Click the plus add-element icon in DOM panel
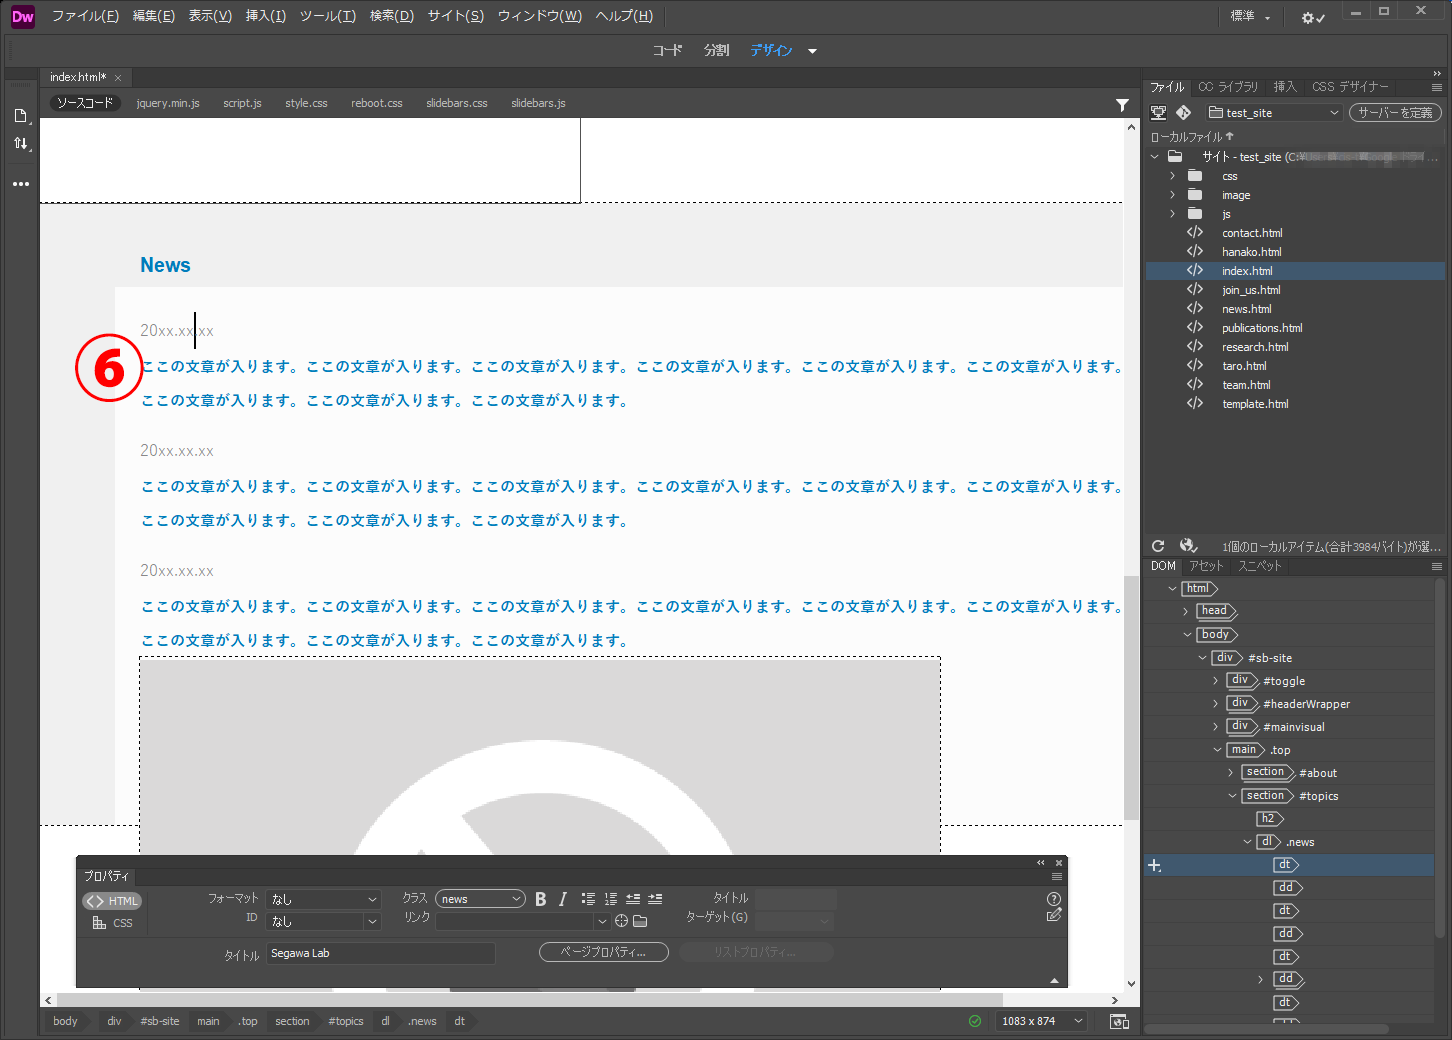The image size is (1452, 1040). [1154, 865]
